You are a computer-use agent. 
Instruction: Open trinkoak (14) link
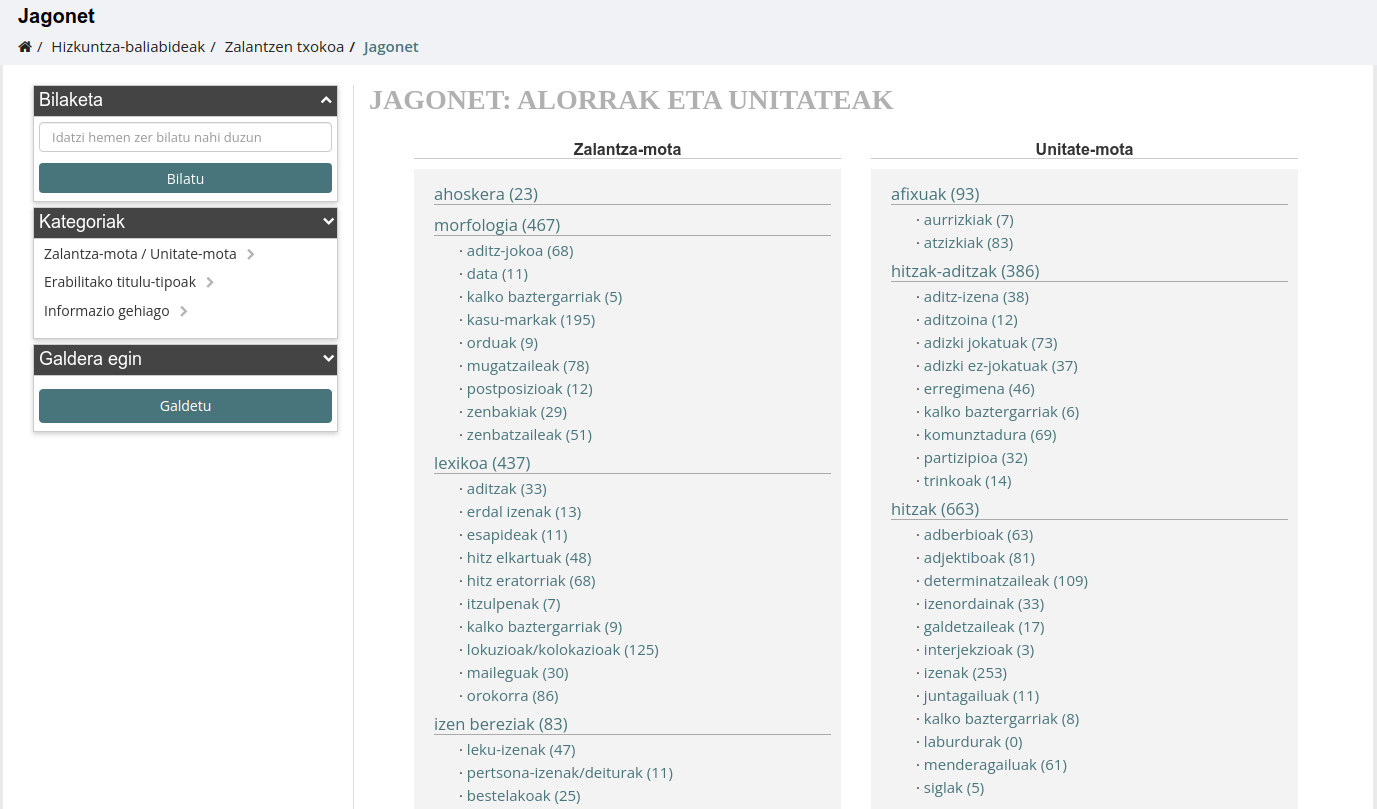tap(968, 481)
